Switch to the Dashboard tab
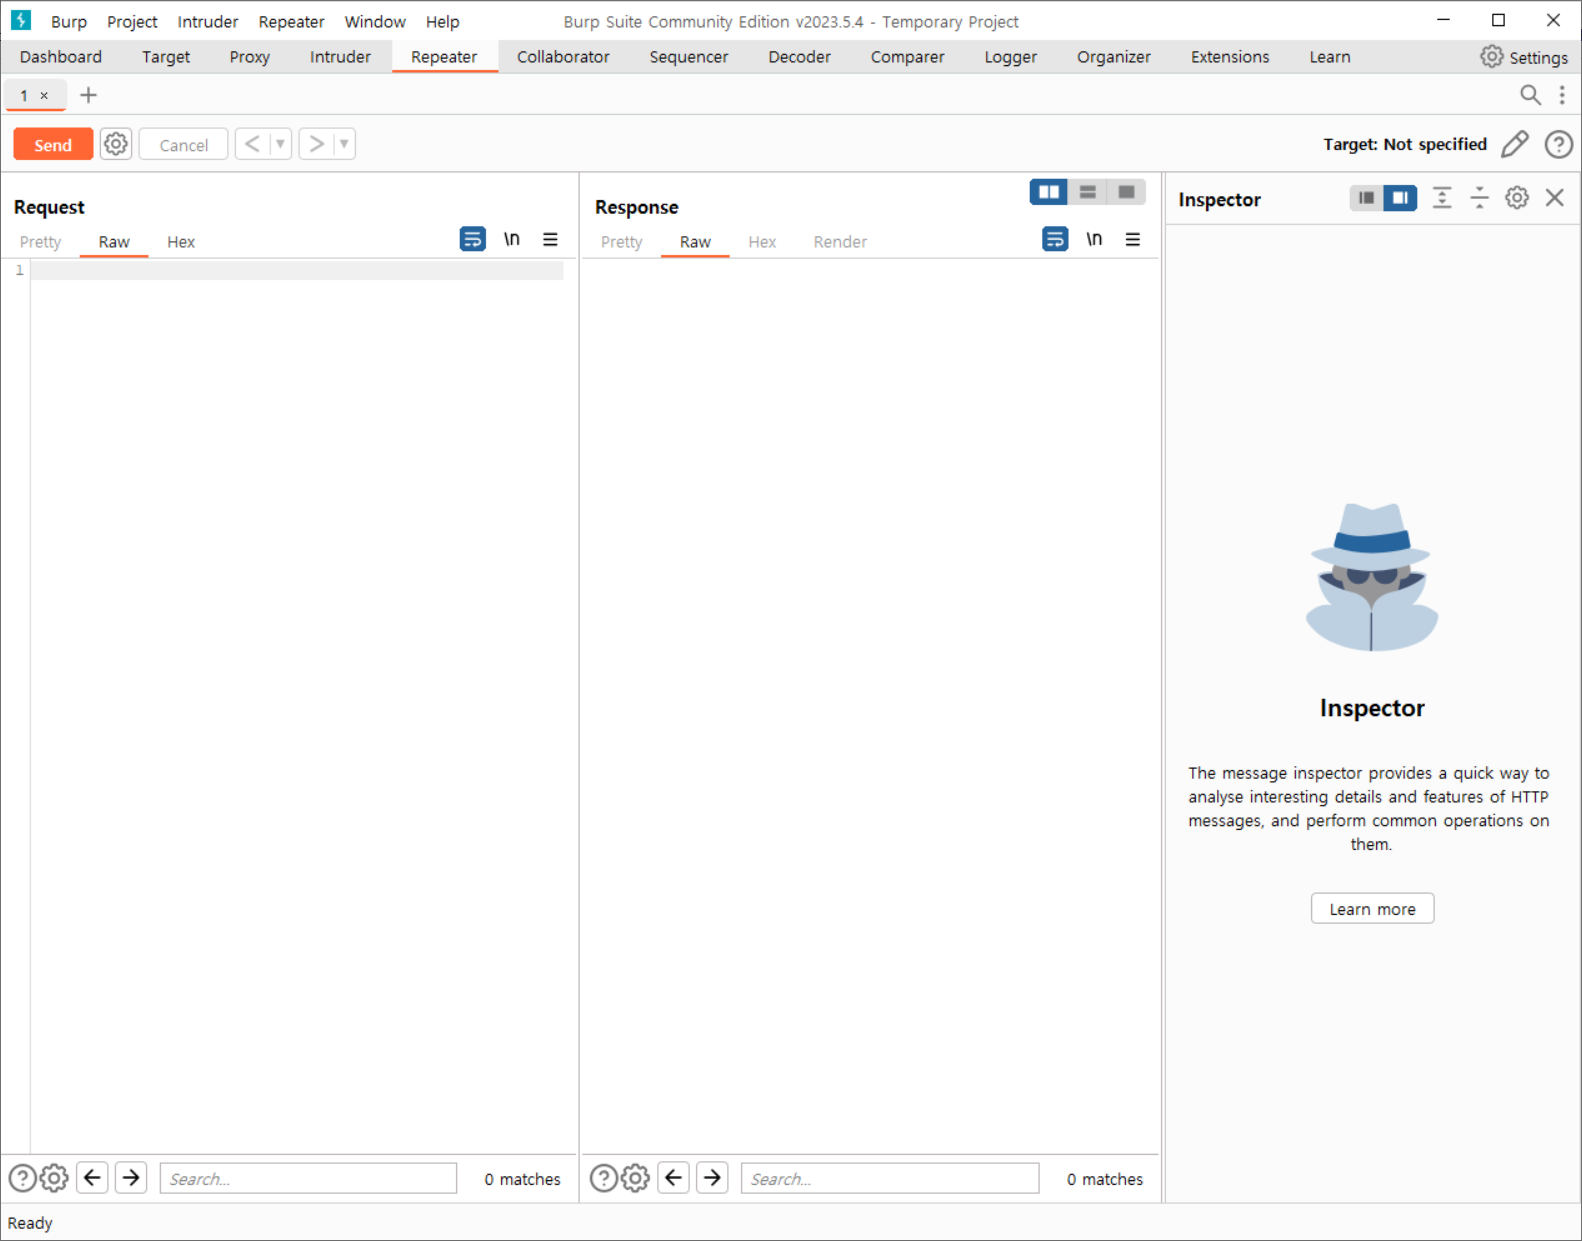 [61, 57]
